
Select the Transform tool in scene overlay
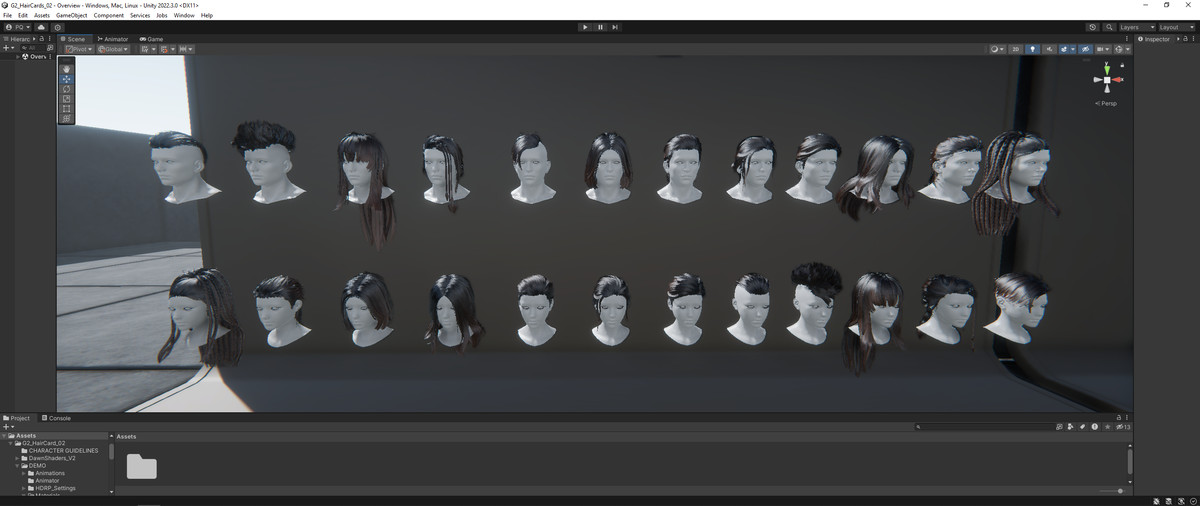pyautogui.click(x=67, y=119)
